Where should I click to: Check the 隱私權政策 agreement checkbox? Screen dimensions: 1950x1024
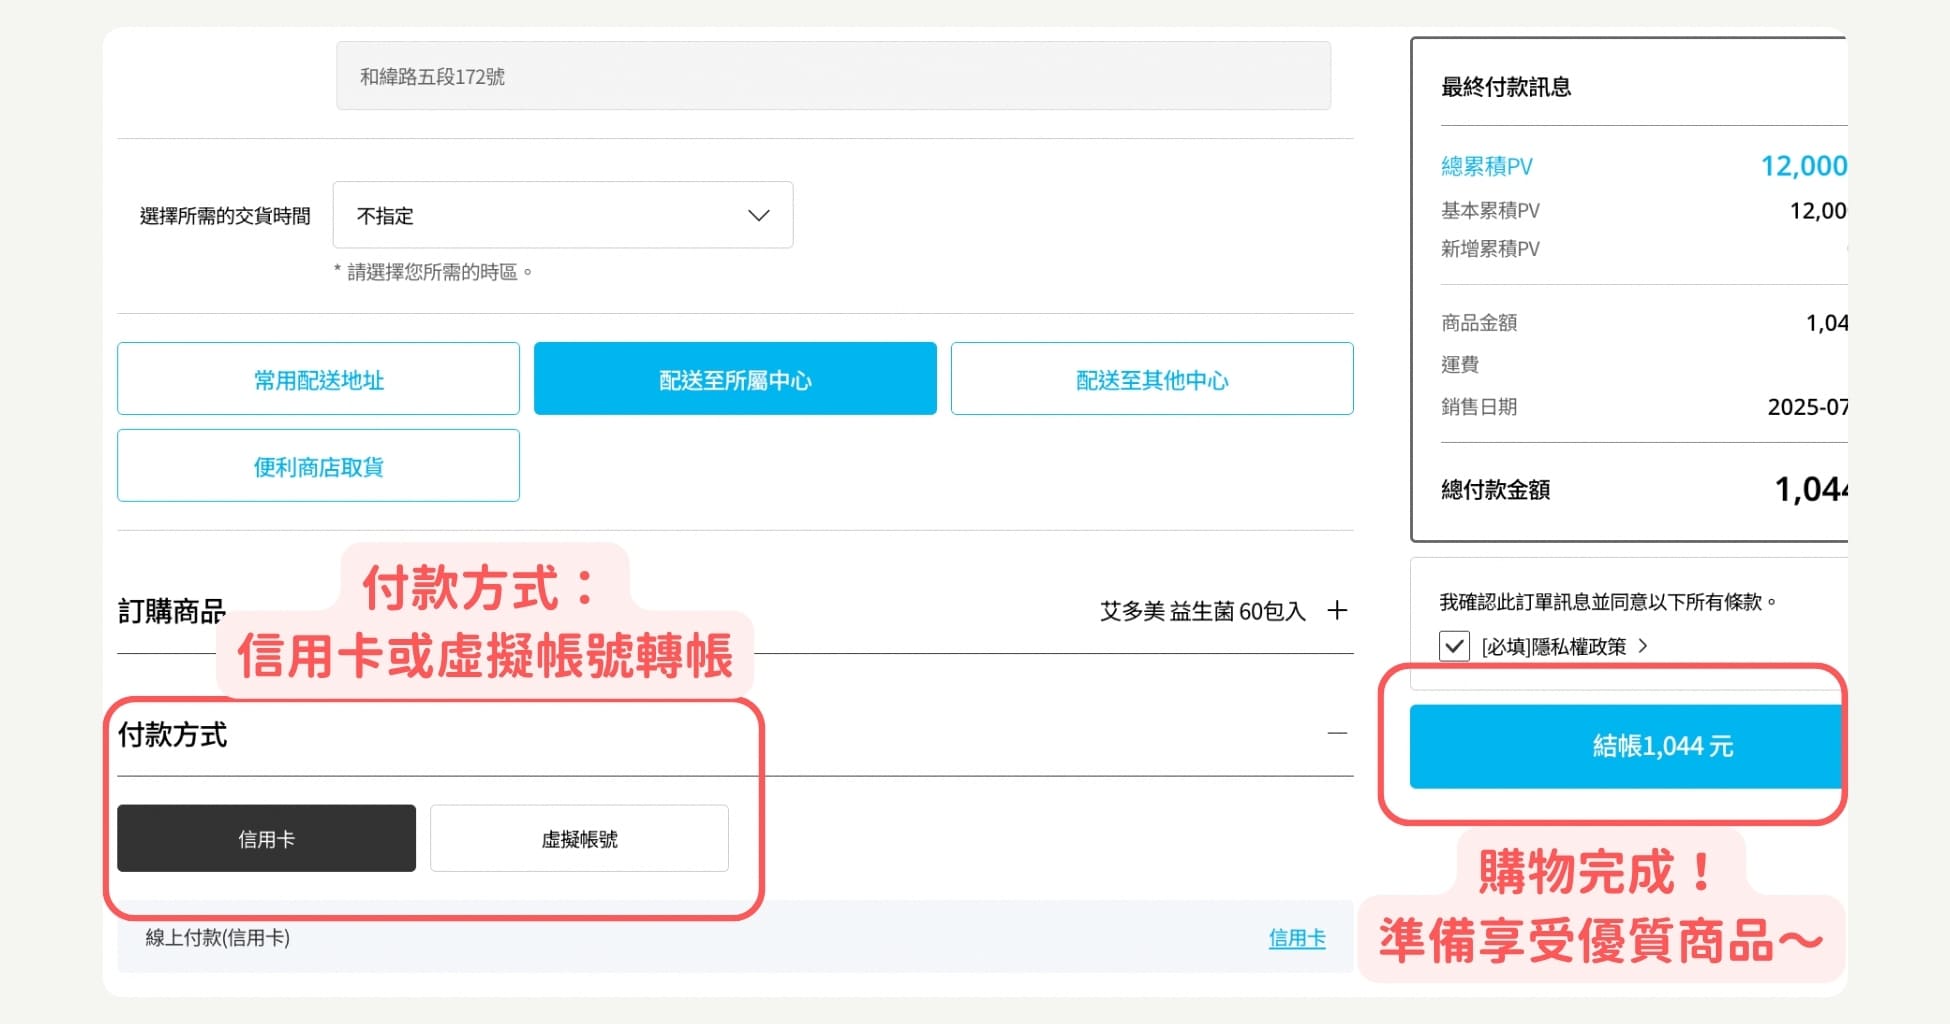click(1454, 646)
